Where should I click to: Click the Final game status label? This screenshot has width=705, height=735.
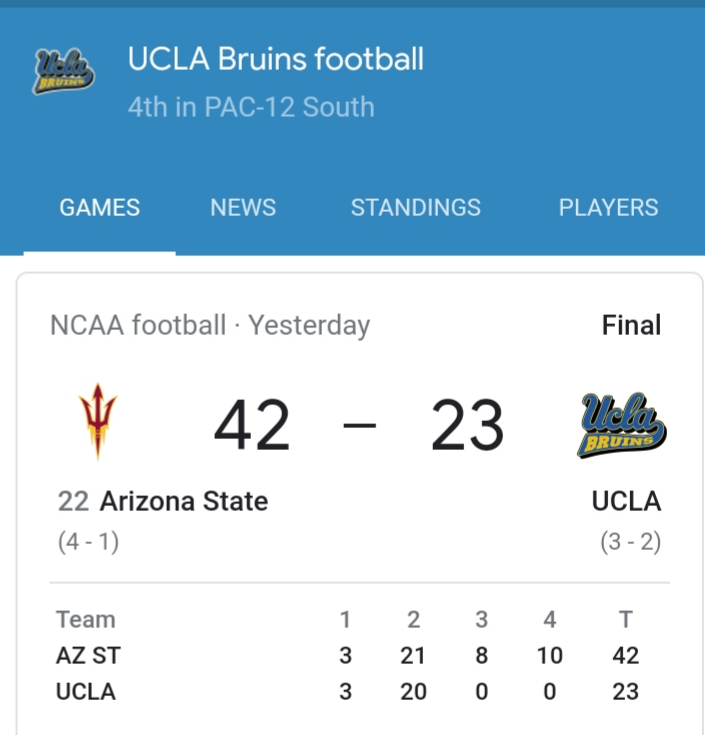pyautogui.click(x=631, y=325)
